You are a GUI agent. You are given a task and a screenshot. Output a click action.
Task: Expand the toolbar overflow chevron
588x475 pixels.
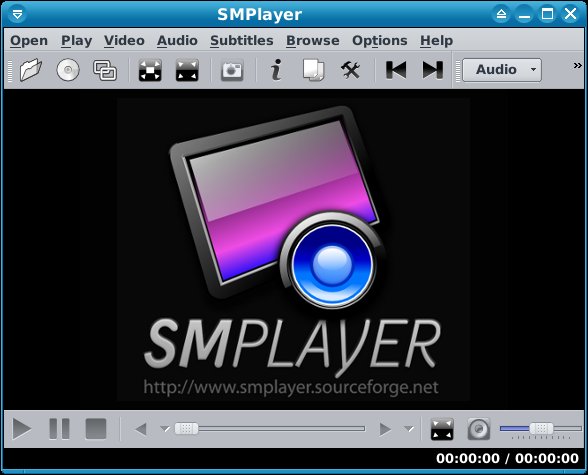578,66
